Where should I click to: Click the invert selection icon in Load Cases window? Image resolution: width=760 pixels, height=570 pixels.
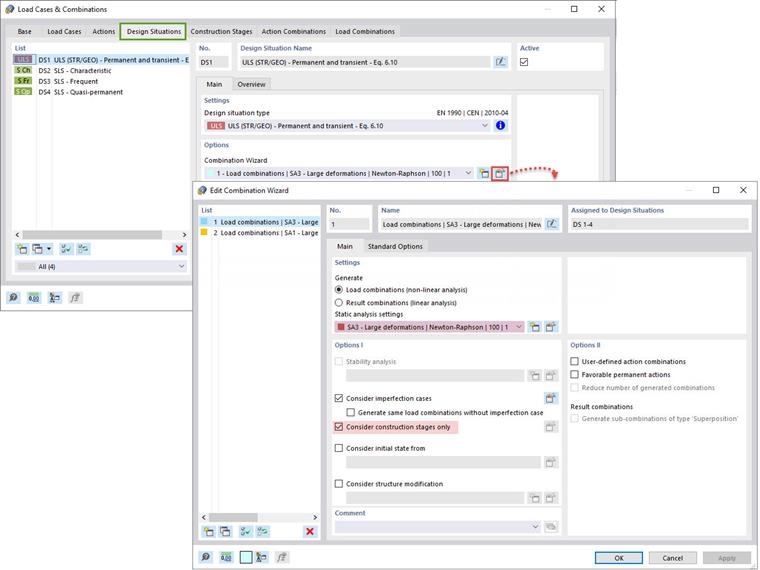(83, 249)
